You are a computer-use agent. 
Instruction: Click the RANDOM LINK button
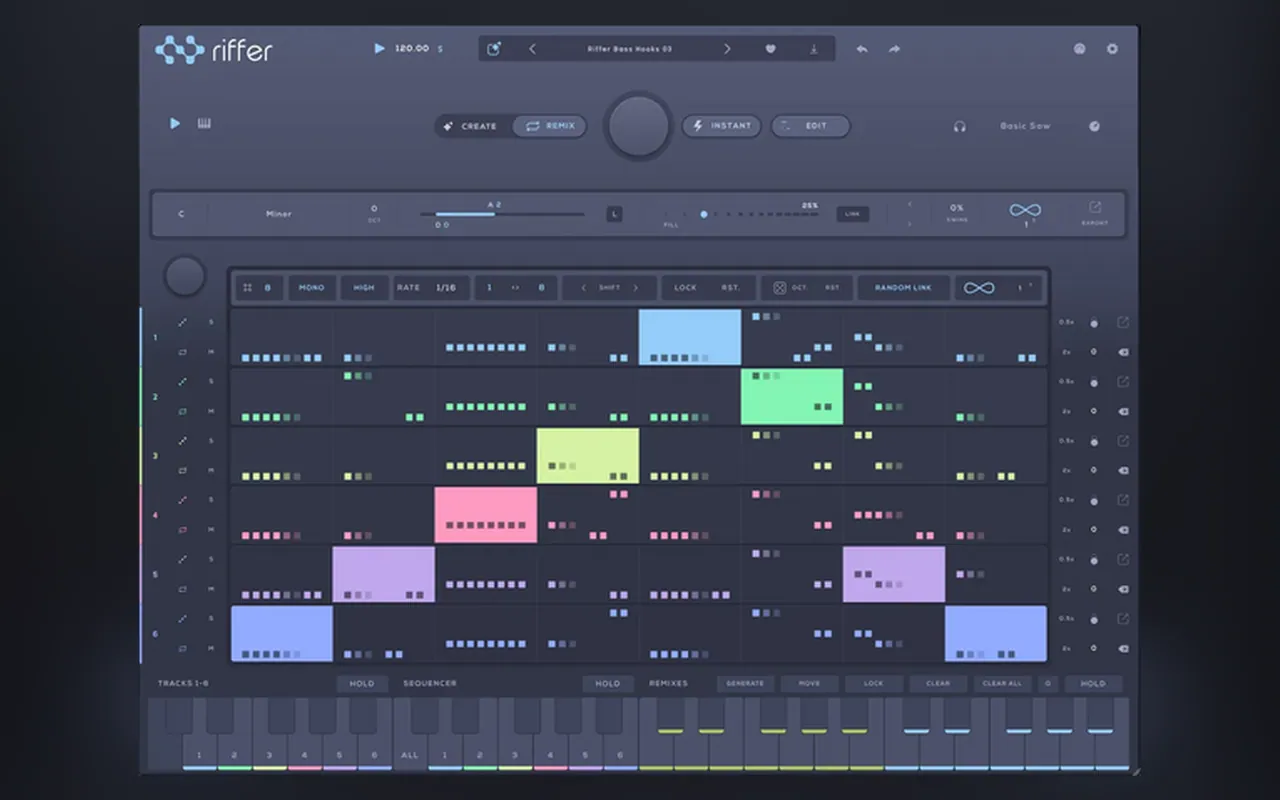(x=903, y=288)
